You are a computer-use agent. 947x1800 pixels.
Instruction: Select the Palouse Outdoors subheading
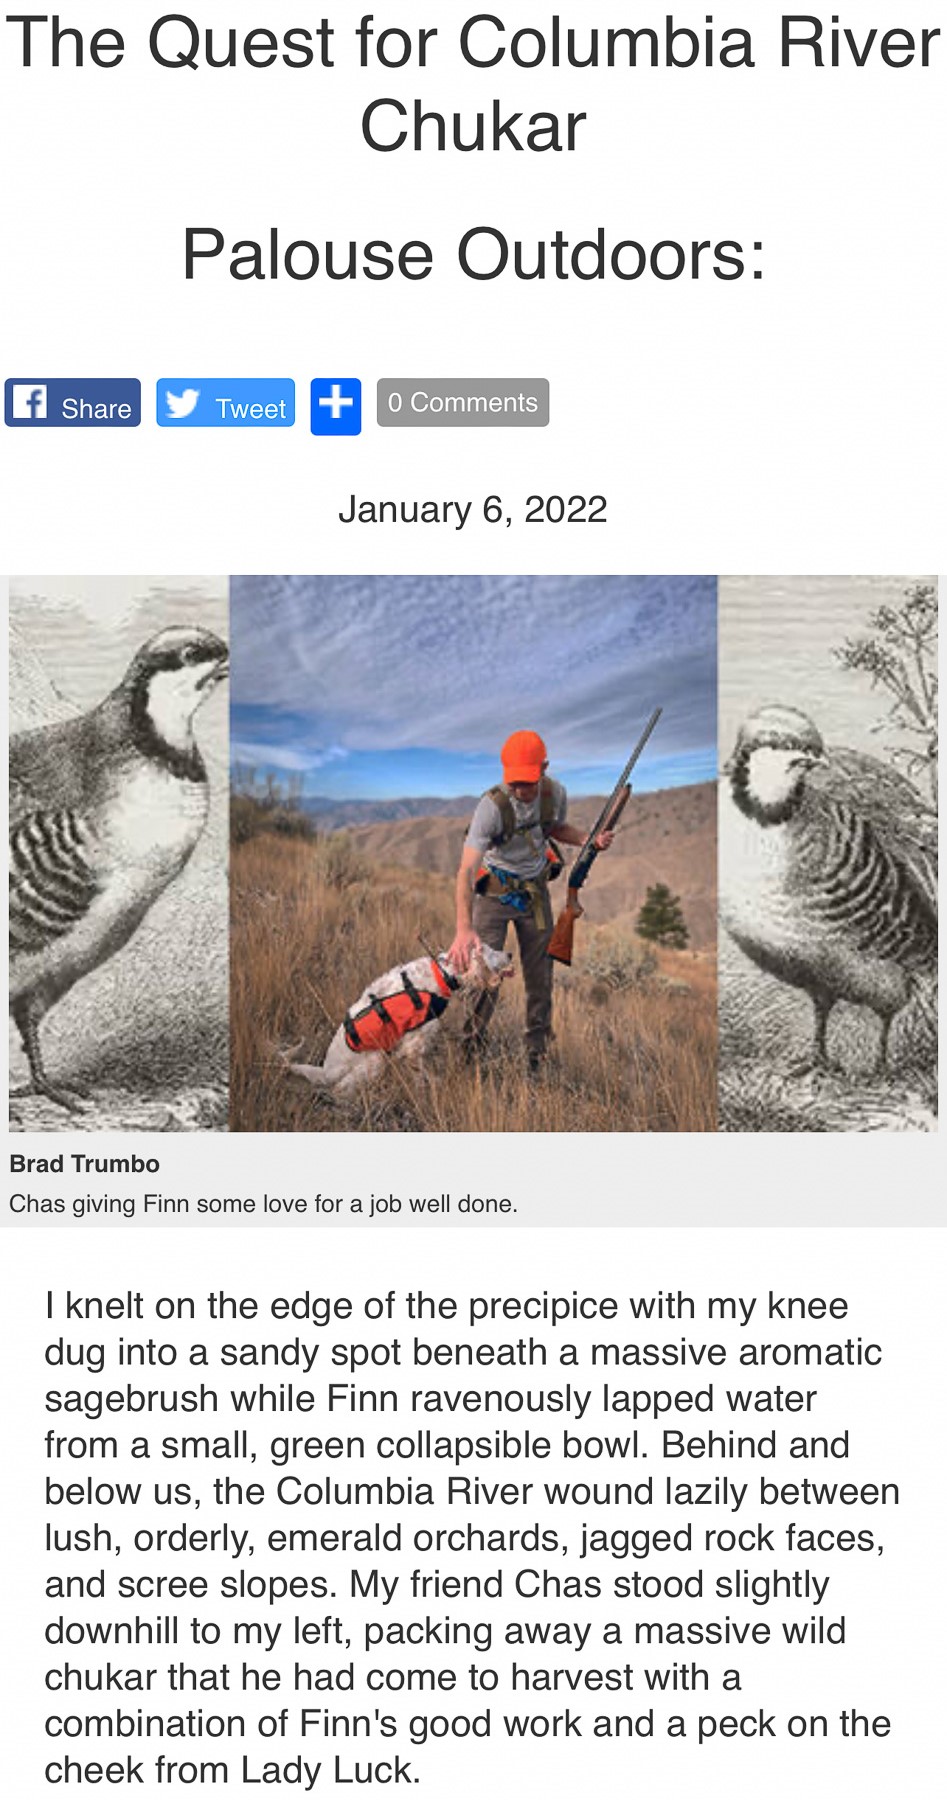pyautogui.click(x=473, y=254)
